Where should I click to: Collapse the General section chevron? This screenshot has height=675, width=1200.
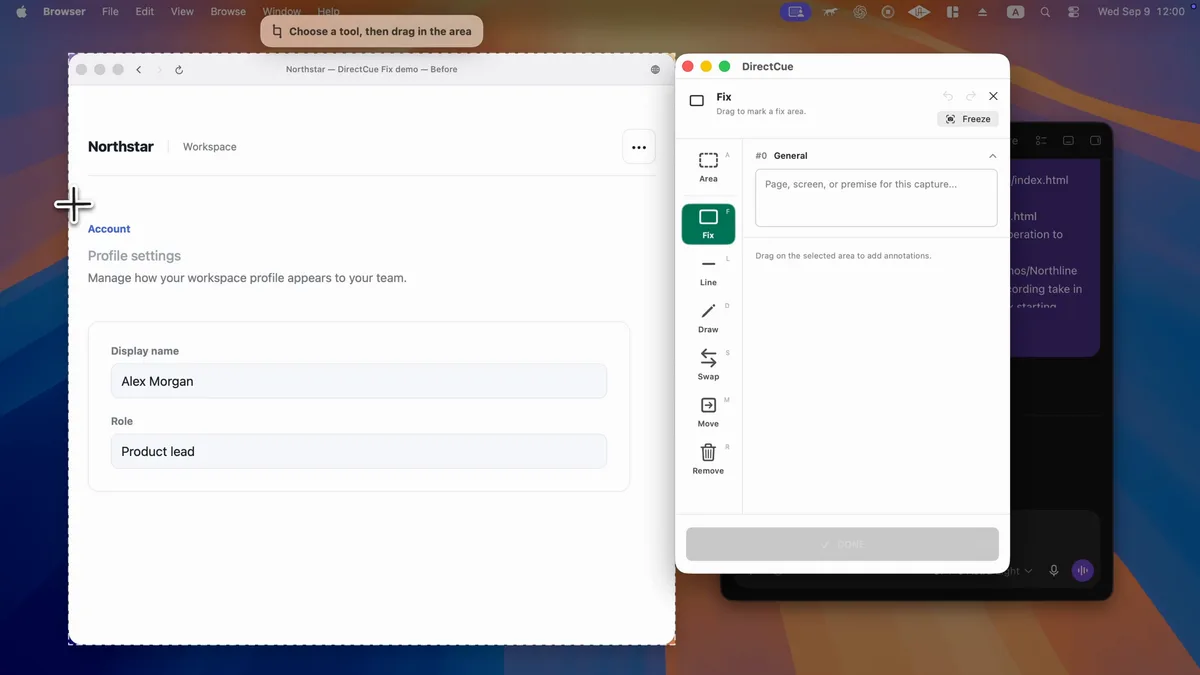click(992, 156)
